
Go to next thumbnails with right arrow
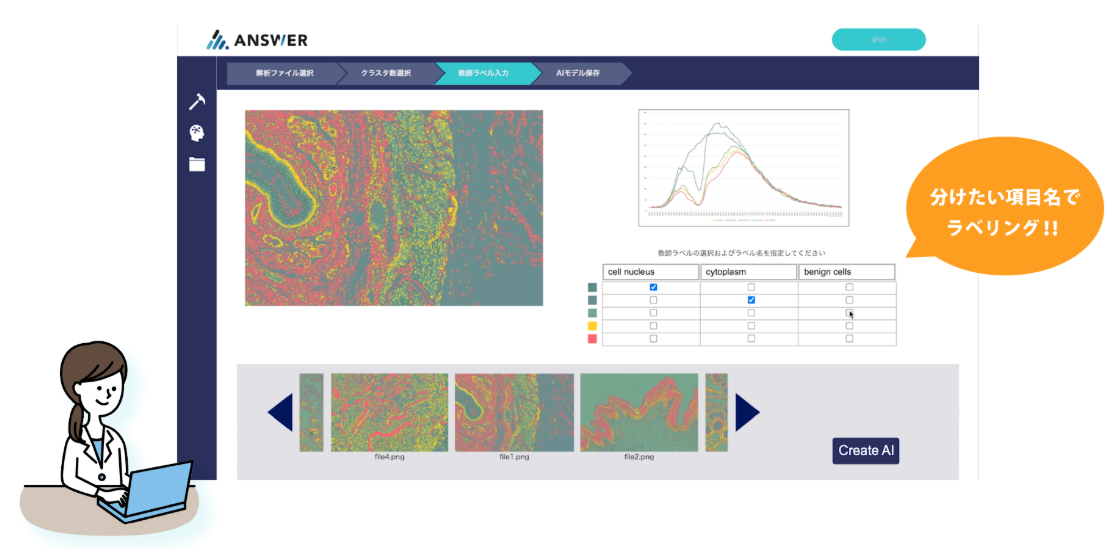point(747,412)
